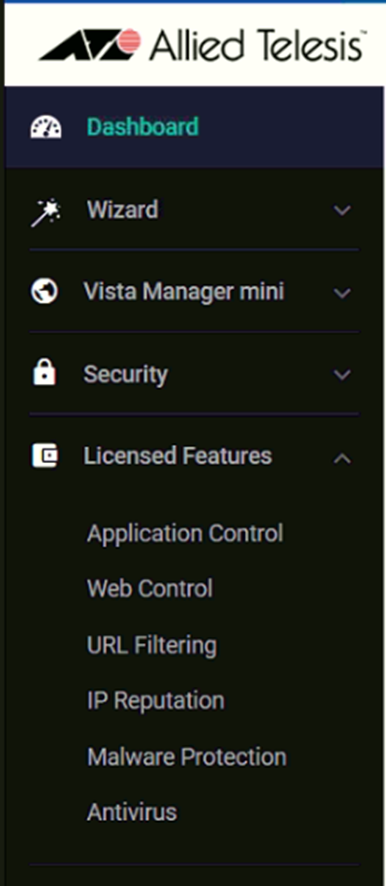Screen dimensions: 386x886
Task: Select the Vista Manager mini label
Action: pos(184,292)
